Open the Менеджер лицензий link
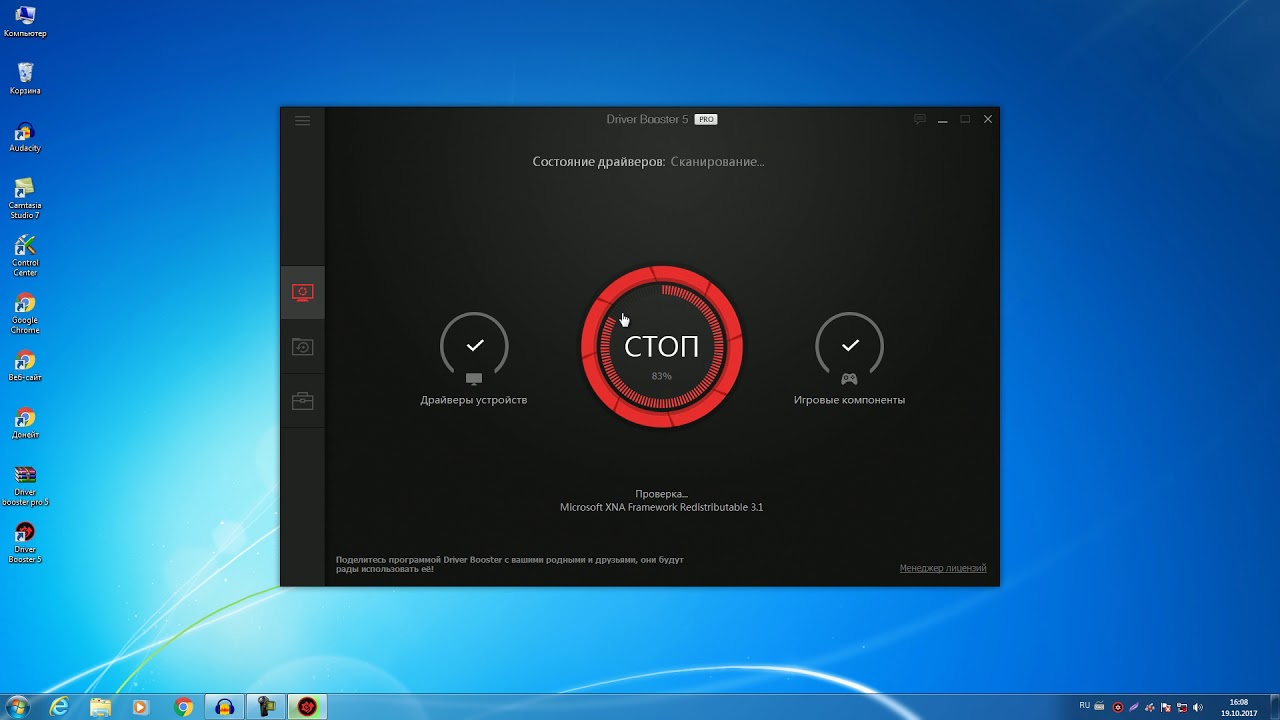Screen dimensions: 1280x720 coord(943,568)
